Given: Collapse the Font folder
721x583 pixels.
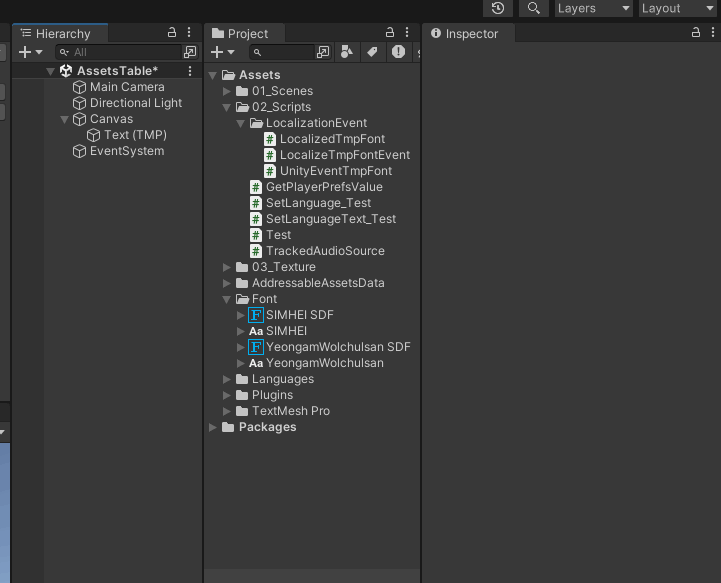Looking at the screenshot, I should [226, 299].
